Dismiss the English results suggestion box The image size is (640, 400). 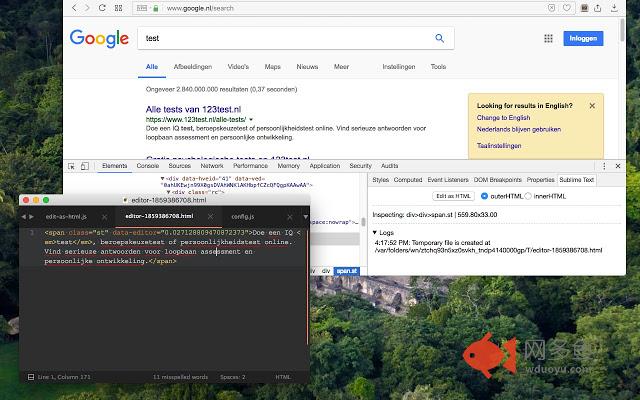(x=592, y=106)
